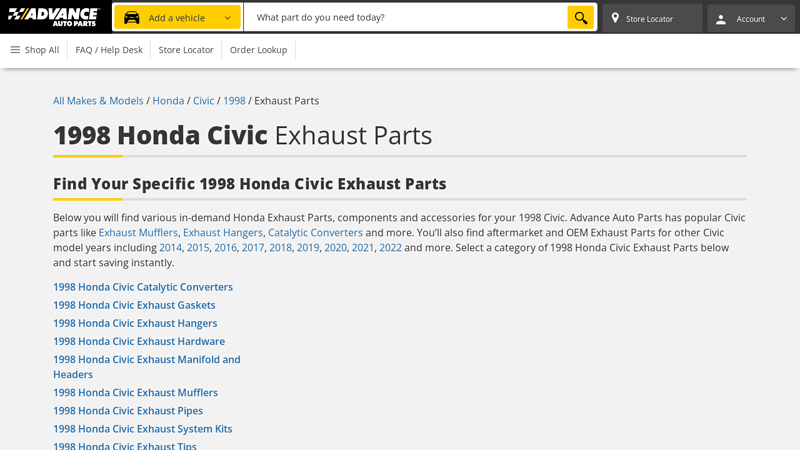
Task: Open 1998 Honda Civic Exhaust Tips
Action: point(125,445)
